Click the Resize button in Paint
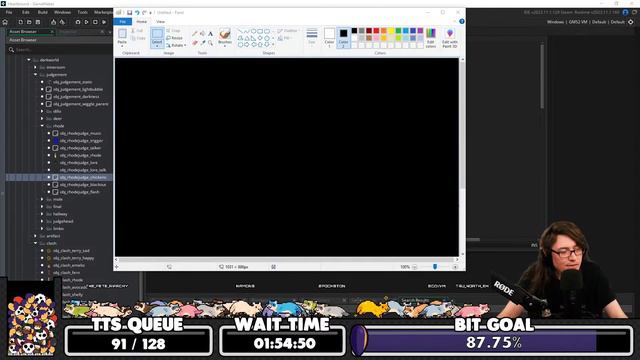Viewport: 640px width, 360px height. [x=175, y=38]
